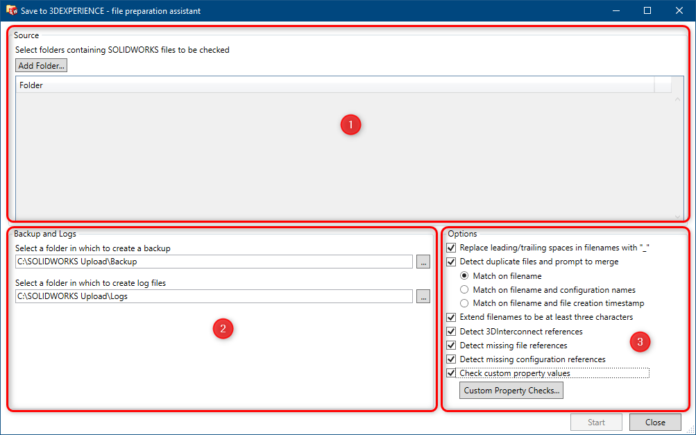Toggle Extend filenames to at least three characters
This screenshot has height=435, width=696.
(451, 317)
